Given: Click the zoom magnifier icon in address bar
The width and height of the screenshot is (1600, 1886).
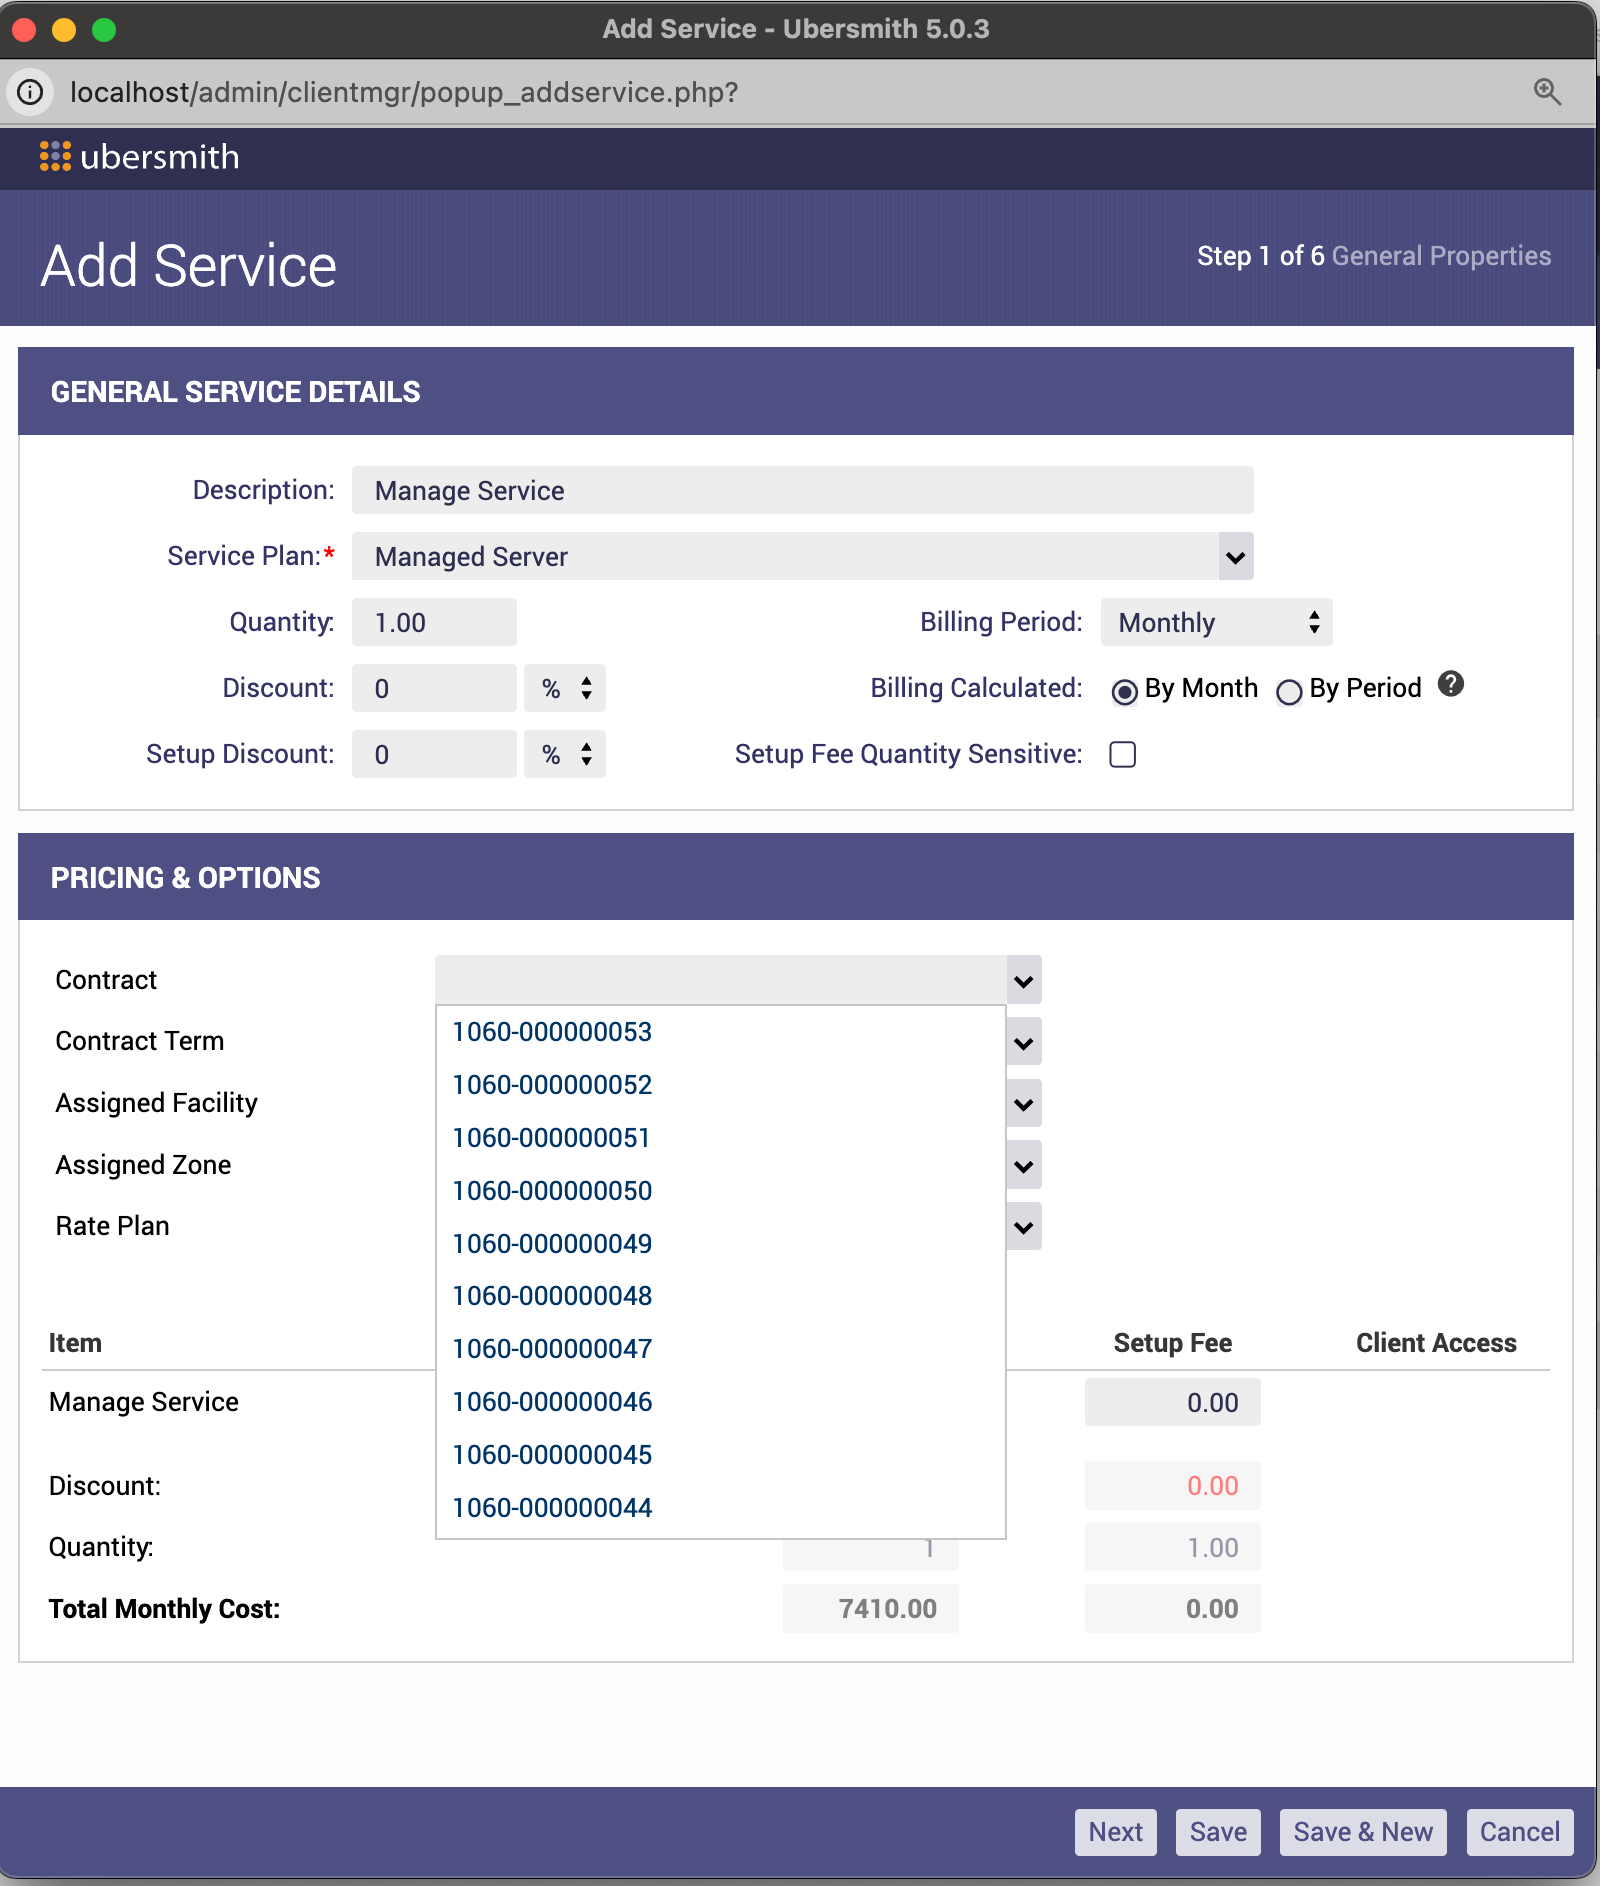Looking at the screenshot, I should point(1547,92).
